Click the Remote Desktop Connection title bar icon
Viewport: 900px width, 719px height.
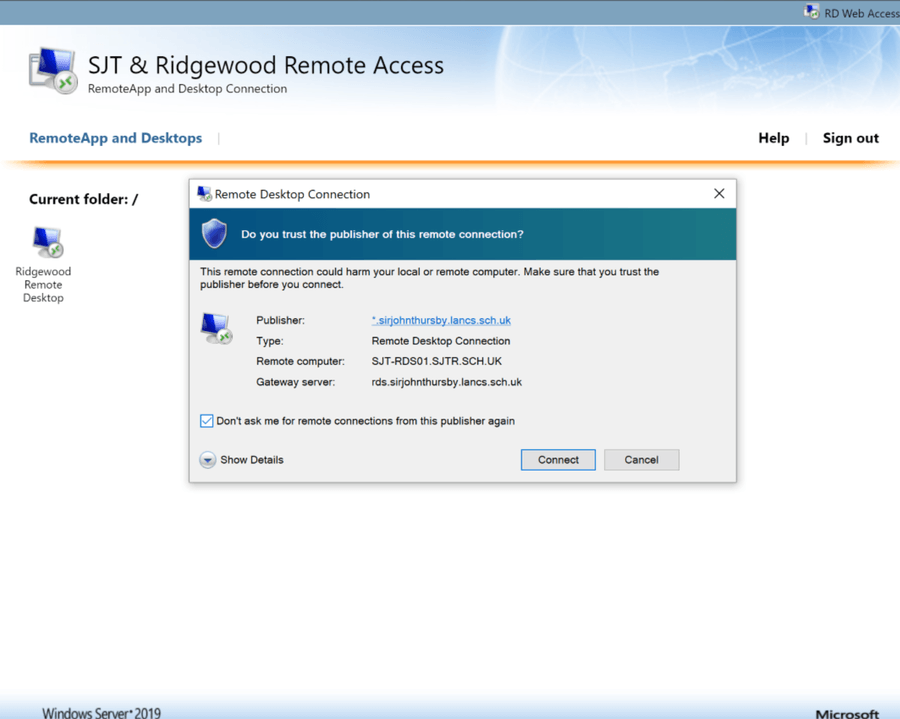[204, 194]
